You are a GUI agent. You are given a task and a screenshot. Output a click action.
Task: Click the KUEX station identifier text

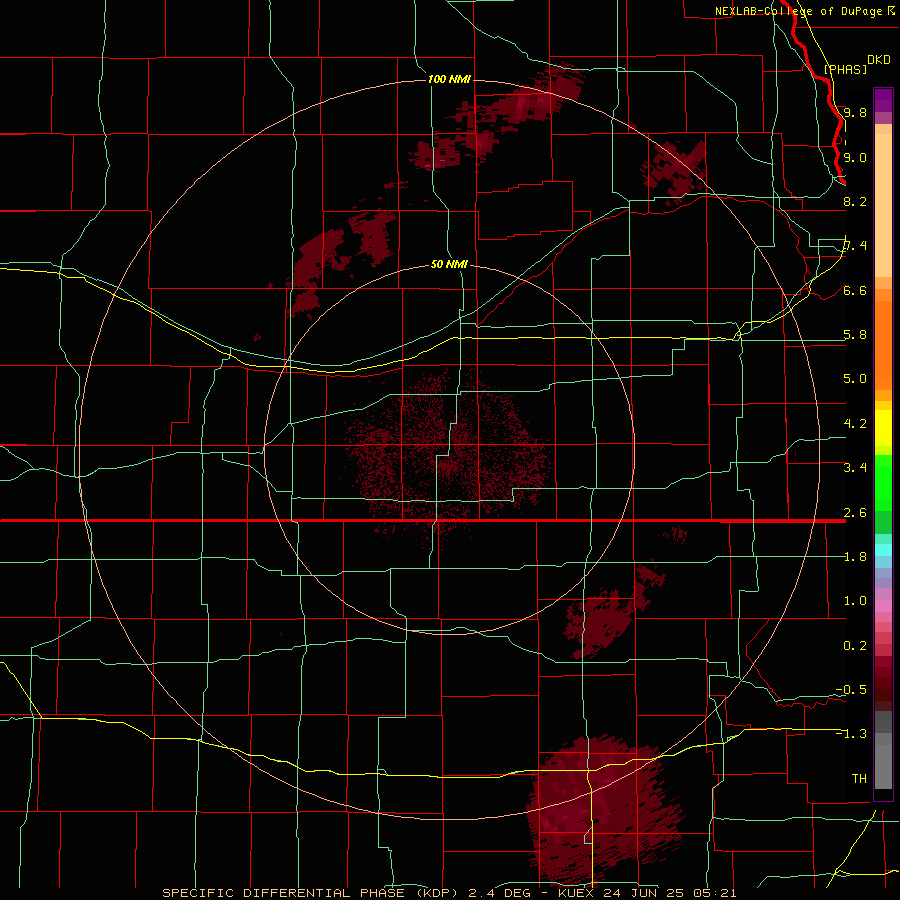577,893
